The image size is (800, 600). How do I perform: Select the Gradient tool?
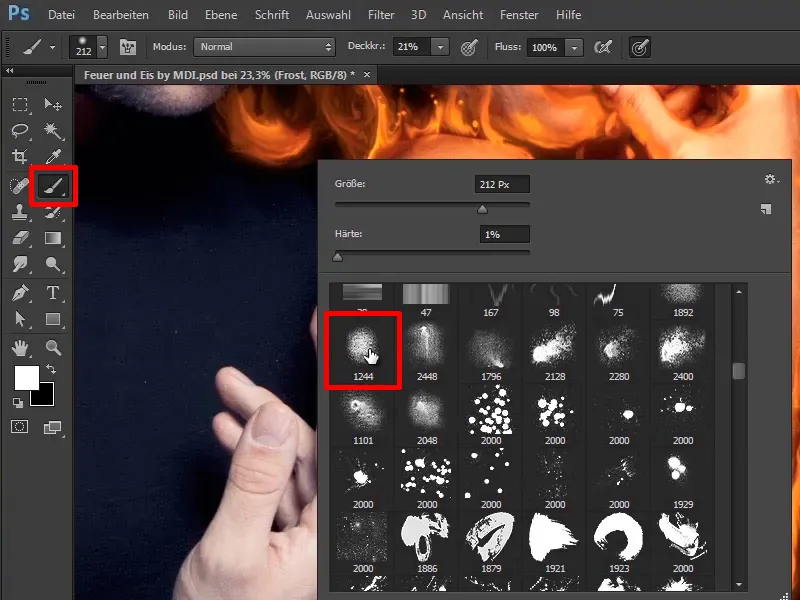53,238
